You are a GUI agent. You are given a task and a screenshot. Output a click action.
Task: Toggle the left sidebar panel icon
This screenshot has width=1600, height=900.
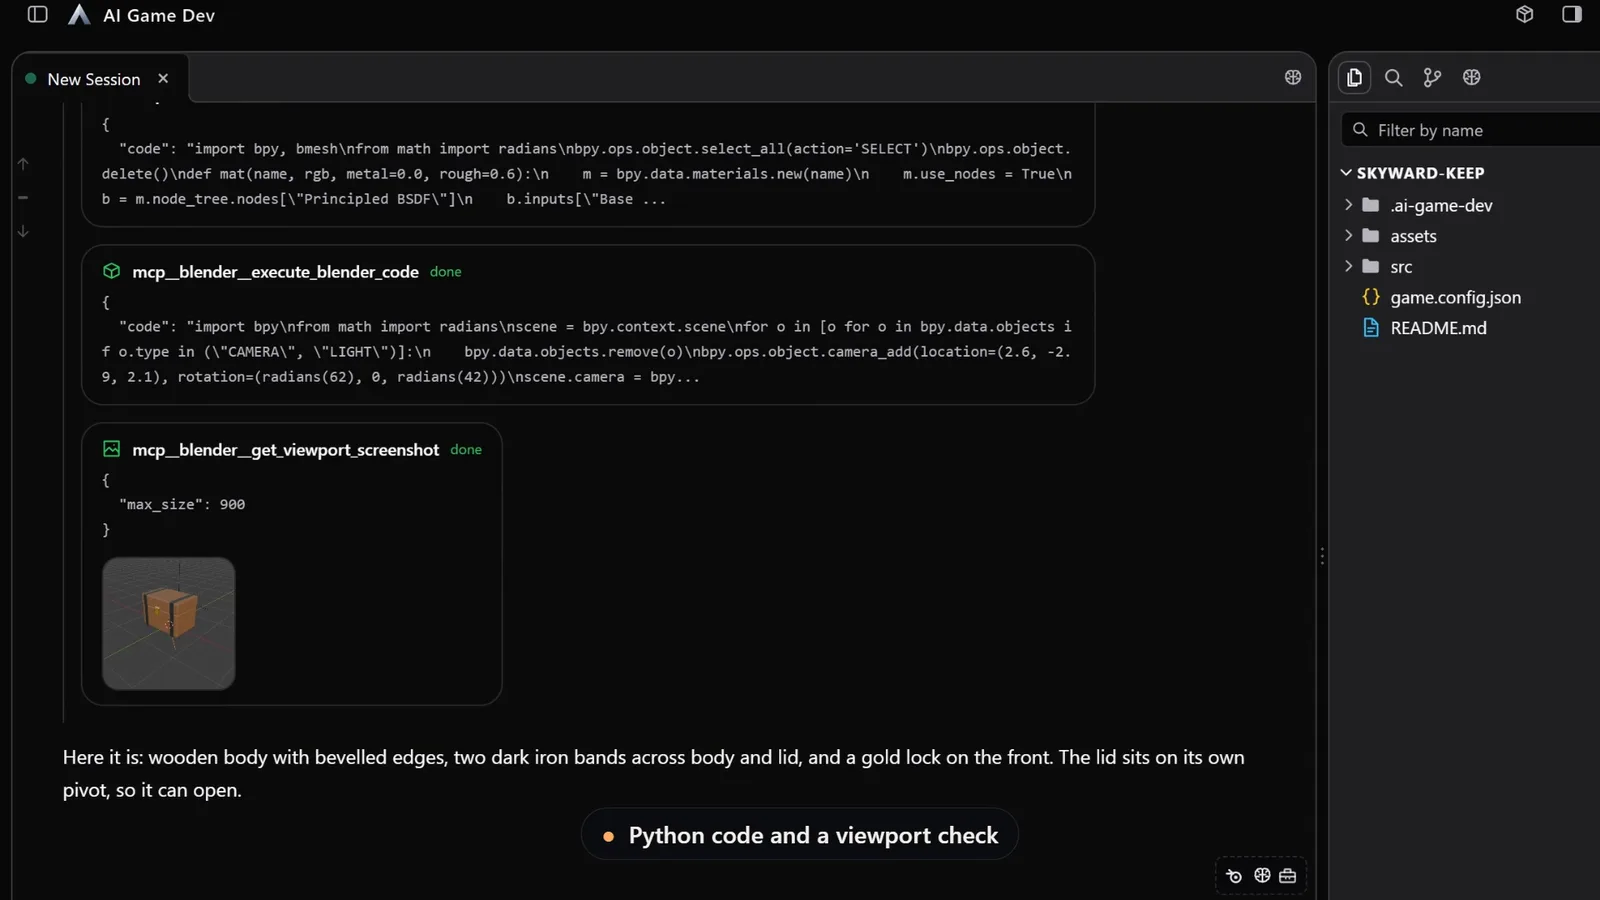[38, 15]
